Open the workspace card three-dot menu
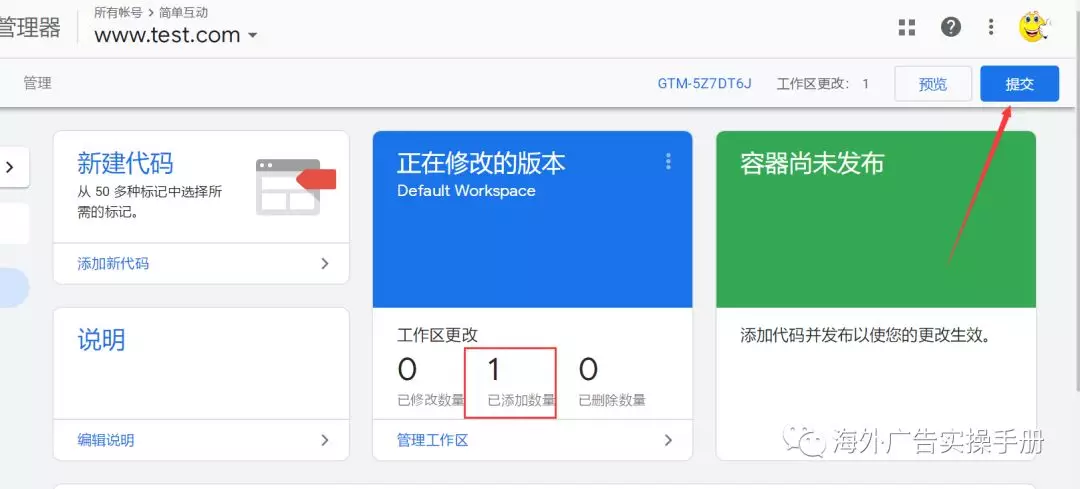The height and width of the screenshot is (489, 1080). tap(668, 162)
